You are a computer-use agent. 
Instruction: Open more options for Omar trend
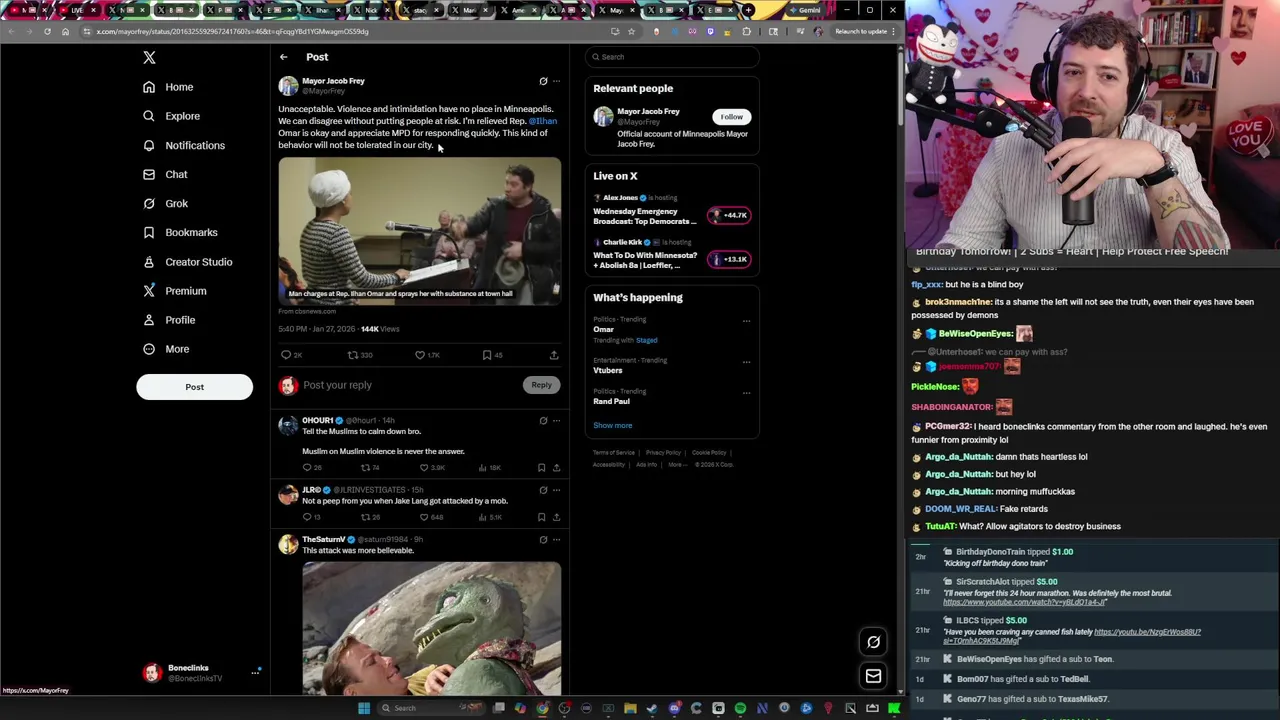point(746,321)
